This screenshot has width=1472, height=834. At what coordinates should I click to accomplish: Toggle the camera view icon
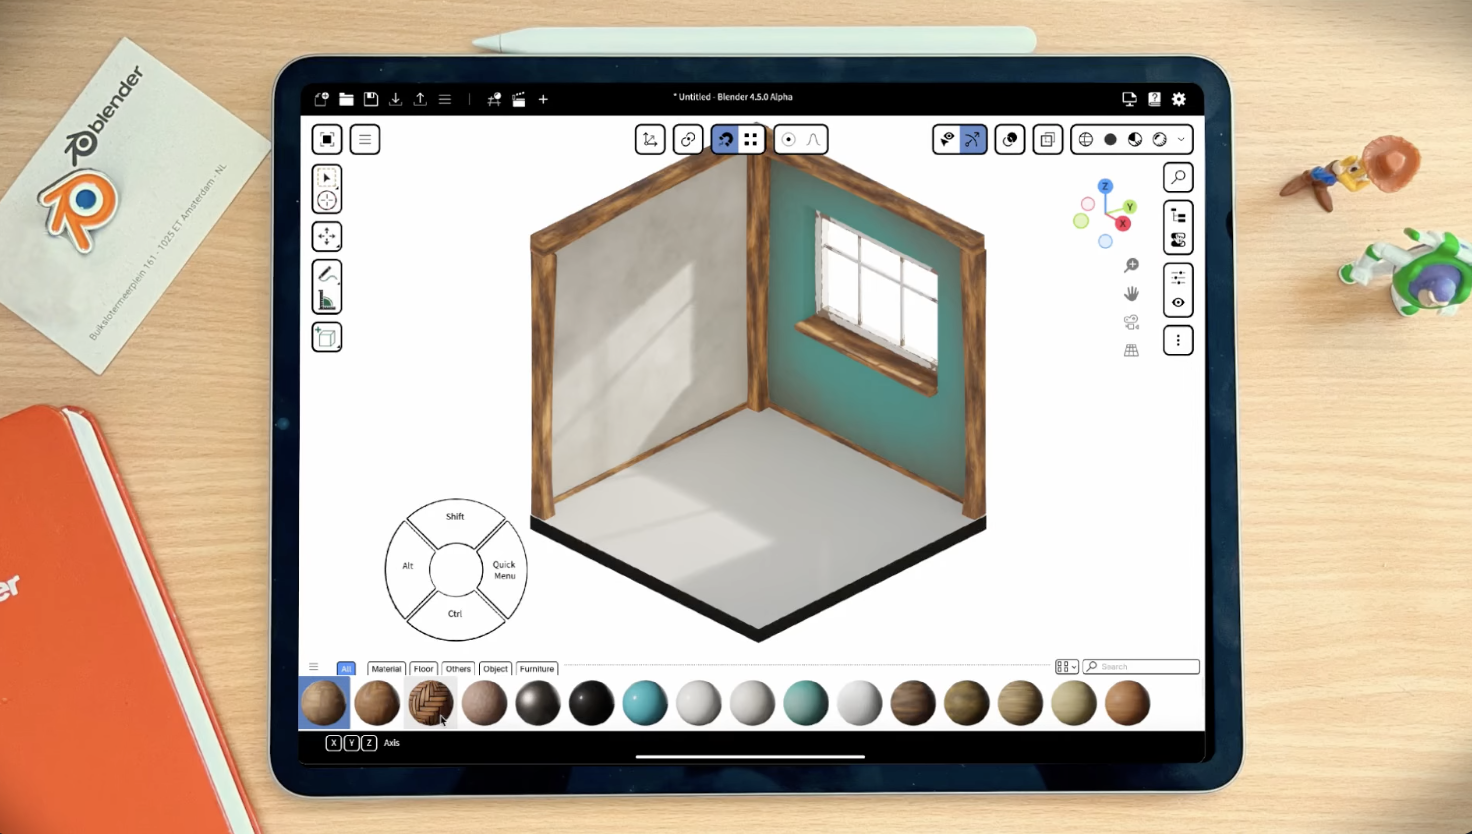pos(1131,322)
